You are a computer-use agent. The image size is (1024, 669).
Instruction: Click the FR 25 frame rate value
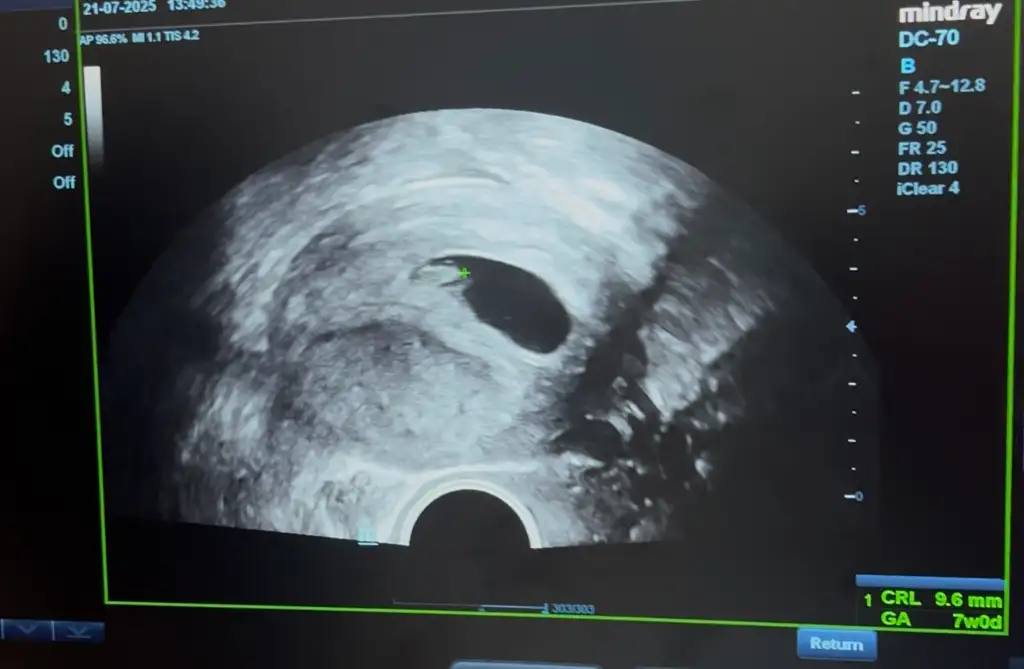(x=922, y=148)
